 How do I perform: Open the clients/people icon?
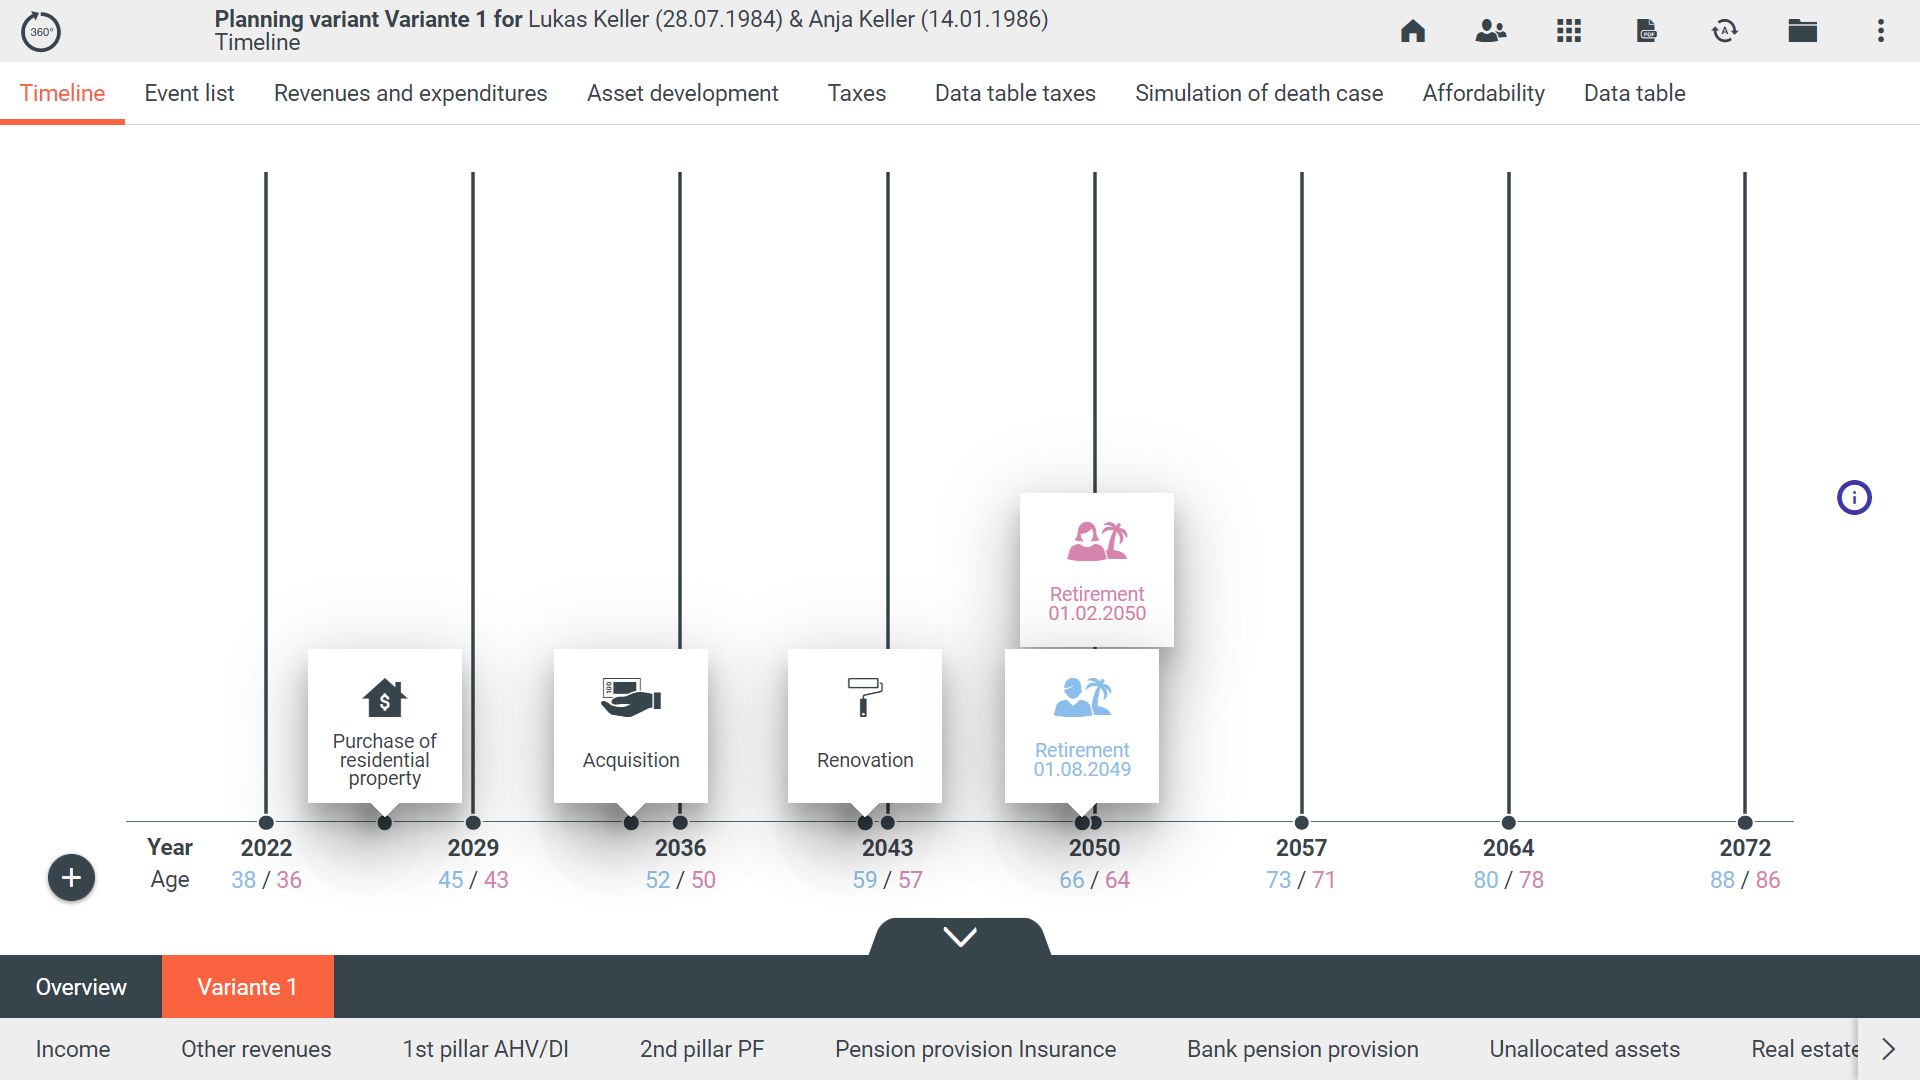[1490, 31]
